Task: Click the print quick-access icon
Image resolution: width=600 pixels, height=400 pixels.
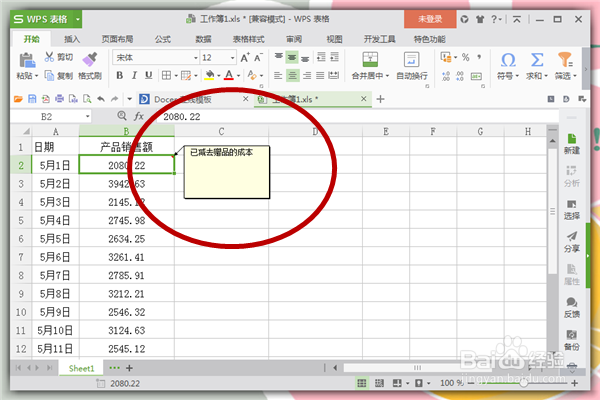Action: coord(59,99)
